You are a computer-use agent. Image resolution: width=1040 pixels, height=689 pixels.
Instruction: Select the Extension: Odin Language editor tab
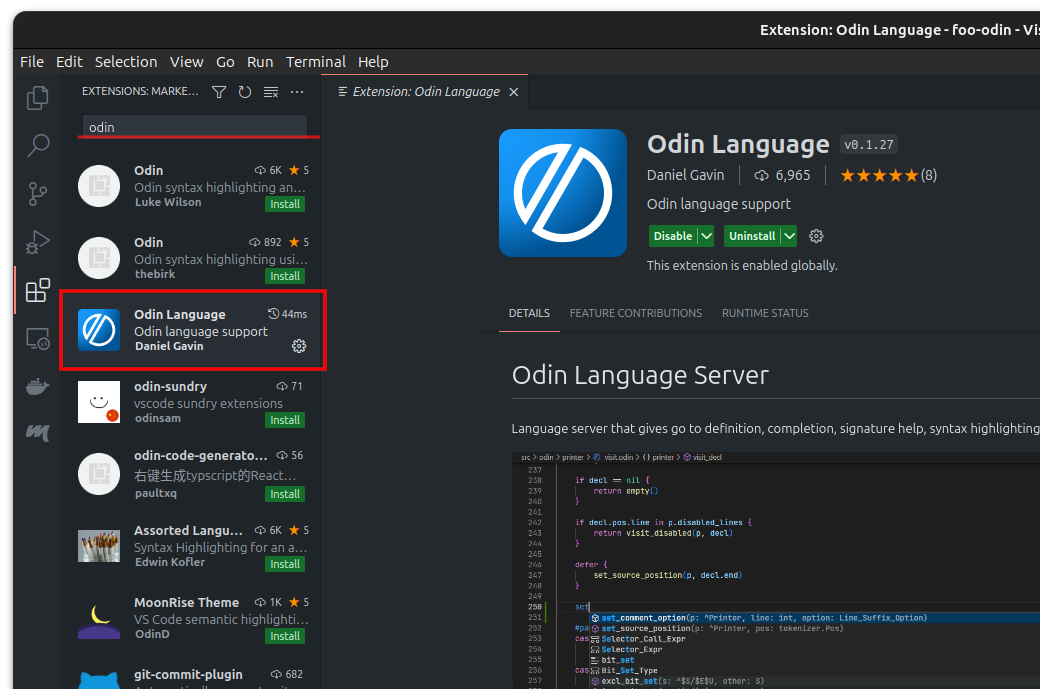425,92
